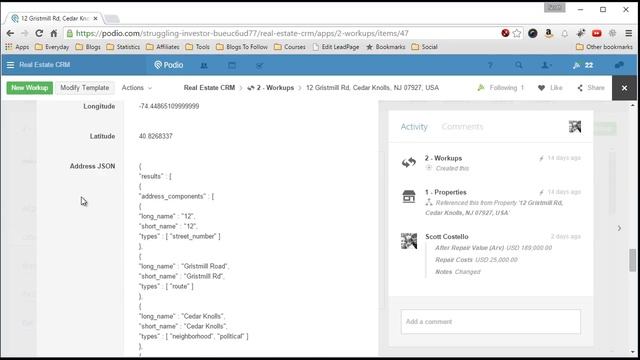Click the New Workup button
The width and height of the screenshot is (640, 360).
pyautogui.click(x=29, y=88)
